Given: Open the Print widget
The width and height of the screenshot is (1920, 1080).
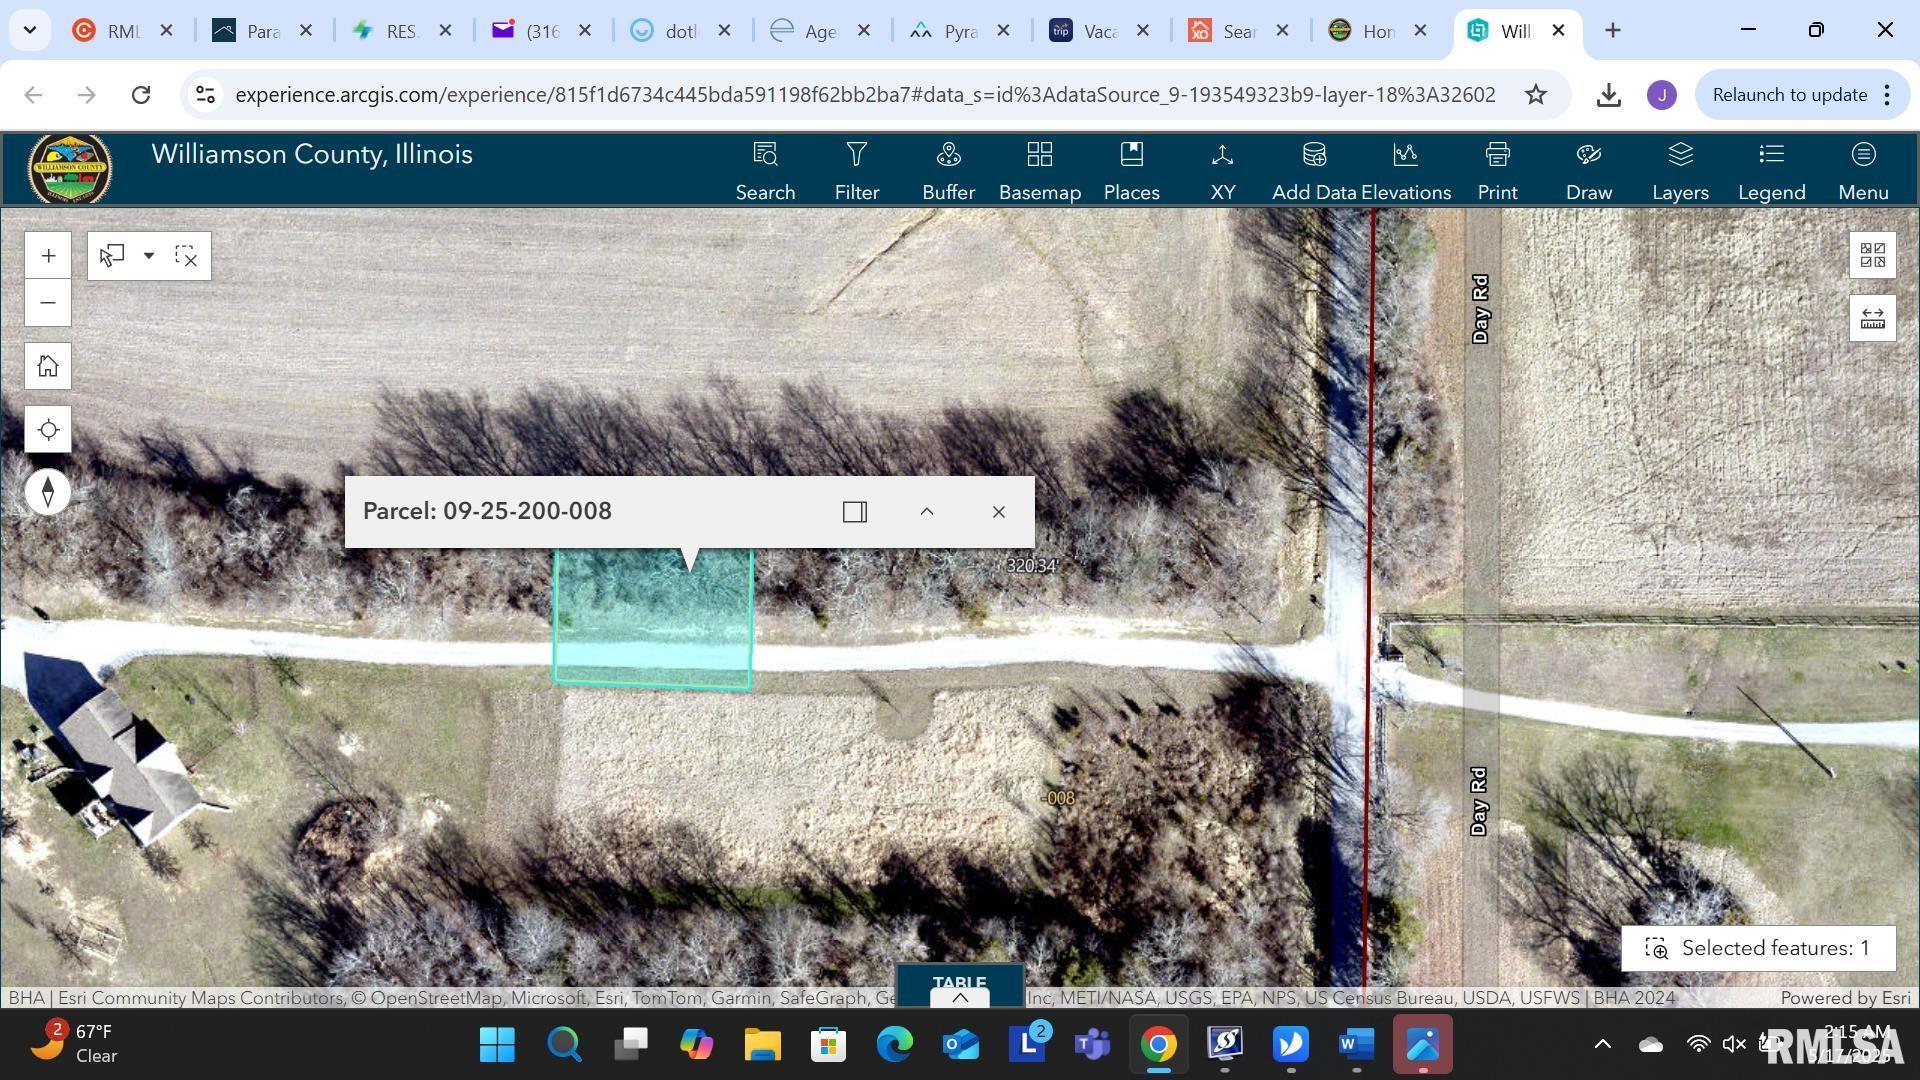Looking at the screenshot, I should 1496,168.
